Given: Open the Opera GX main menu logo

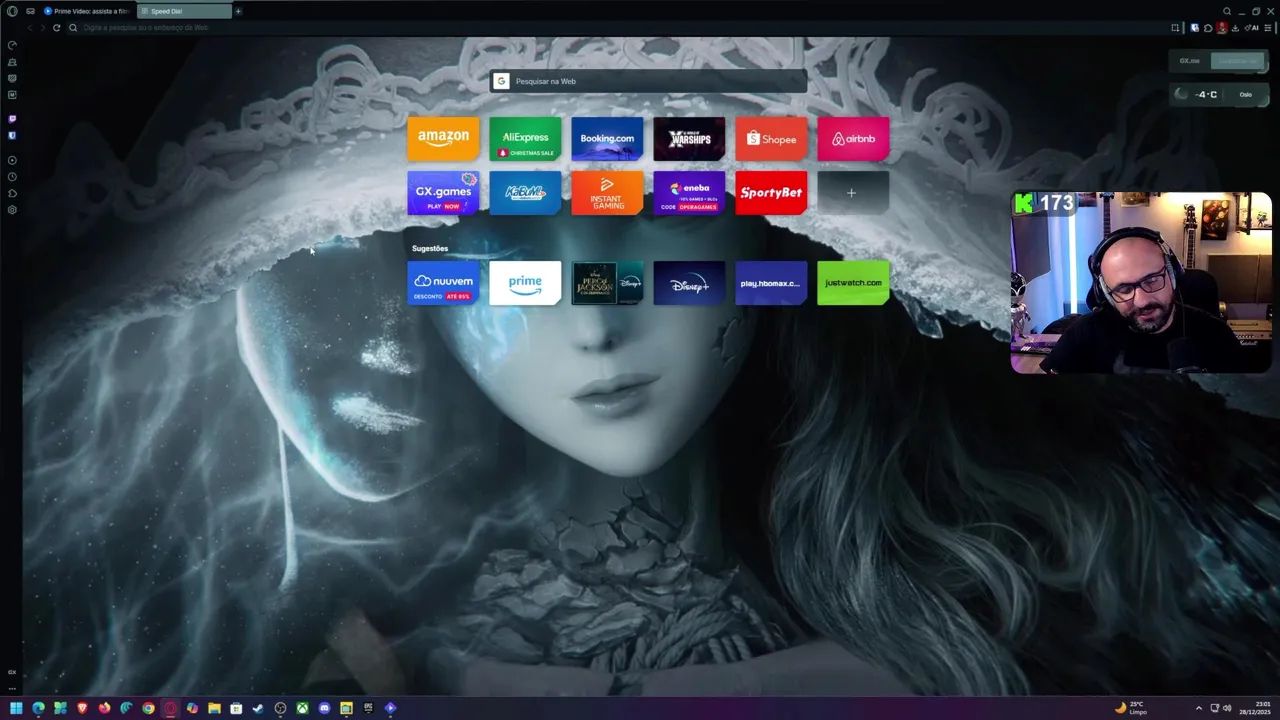Looking at the screenshot, I should (x=12, y=11).
